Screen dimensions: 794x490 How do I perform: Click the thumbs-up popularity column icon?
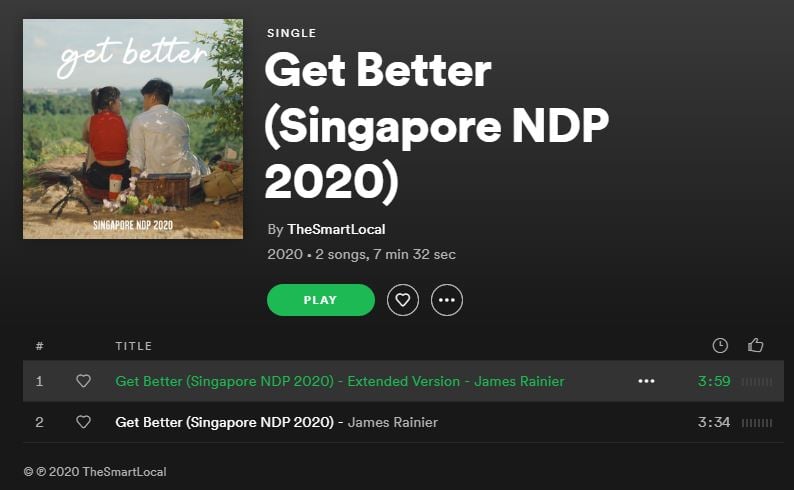click(x=756, y=345)
